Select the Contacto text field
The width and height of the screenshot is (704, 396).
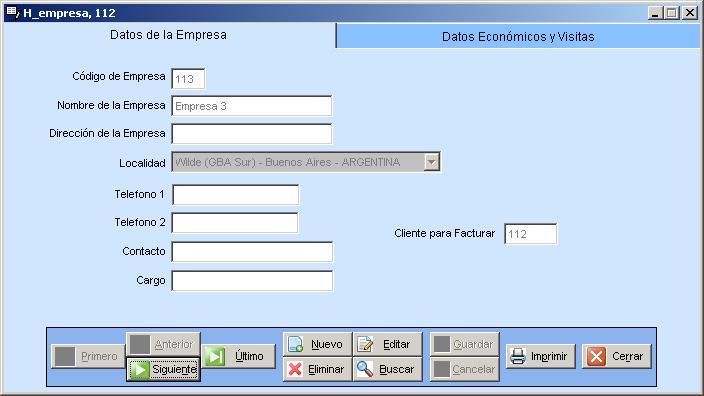[x=252, y=251]
